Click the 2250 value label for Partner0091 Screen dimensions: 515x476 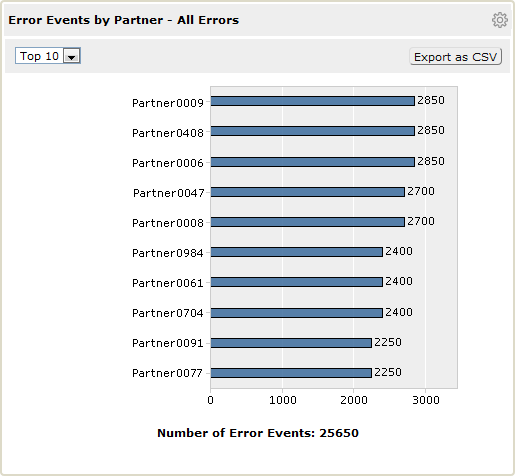pos(388,342)
